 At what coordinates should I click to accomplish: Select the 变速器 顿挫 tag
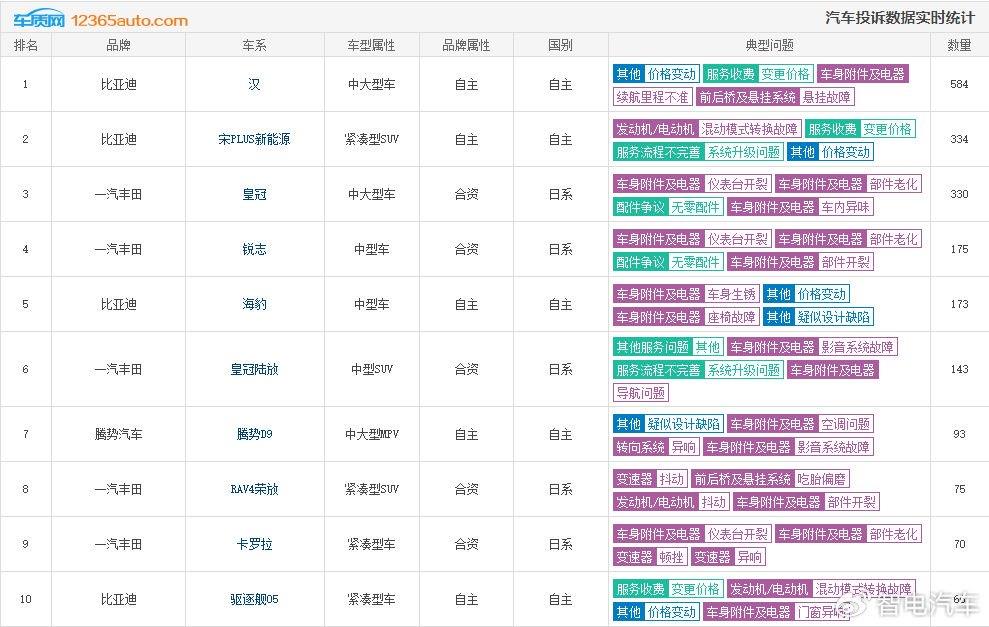tap(650, 557)
